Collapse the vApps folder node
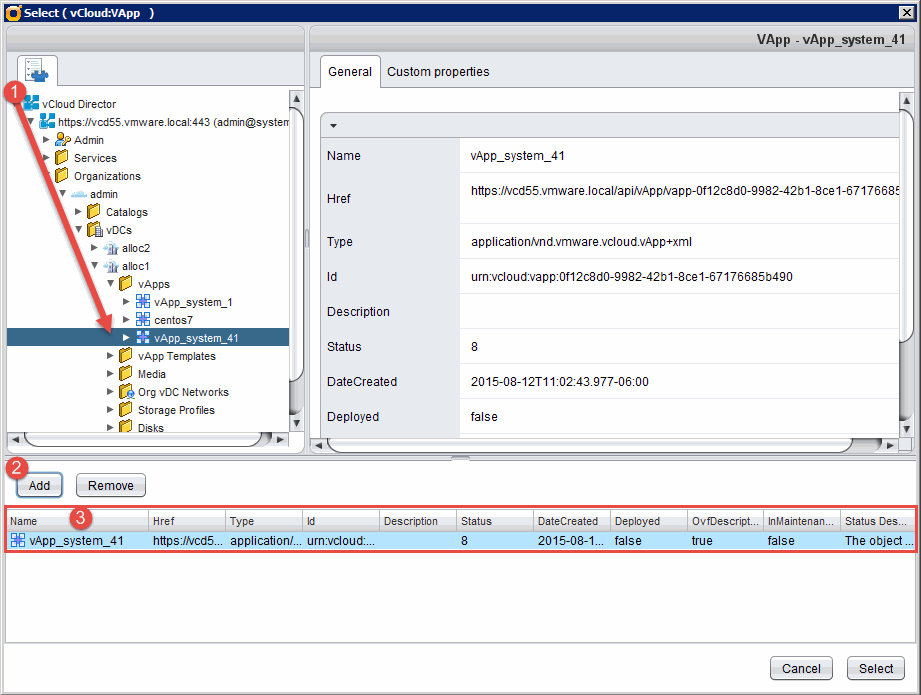Image resolution: width=921 pixels, height=695 pixels. [x=110, y=284]
